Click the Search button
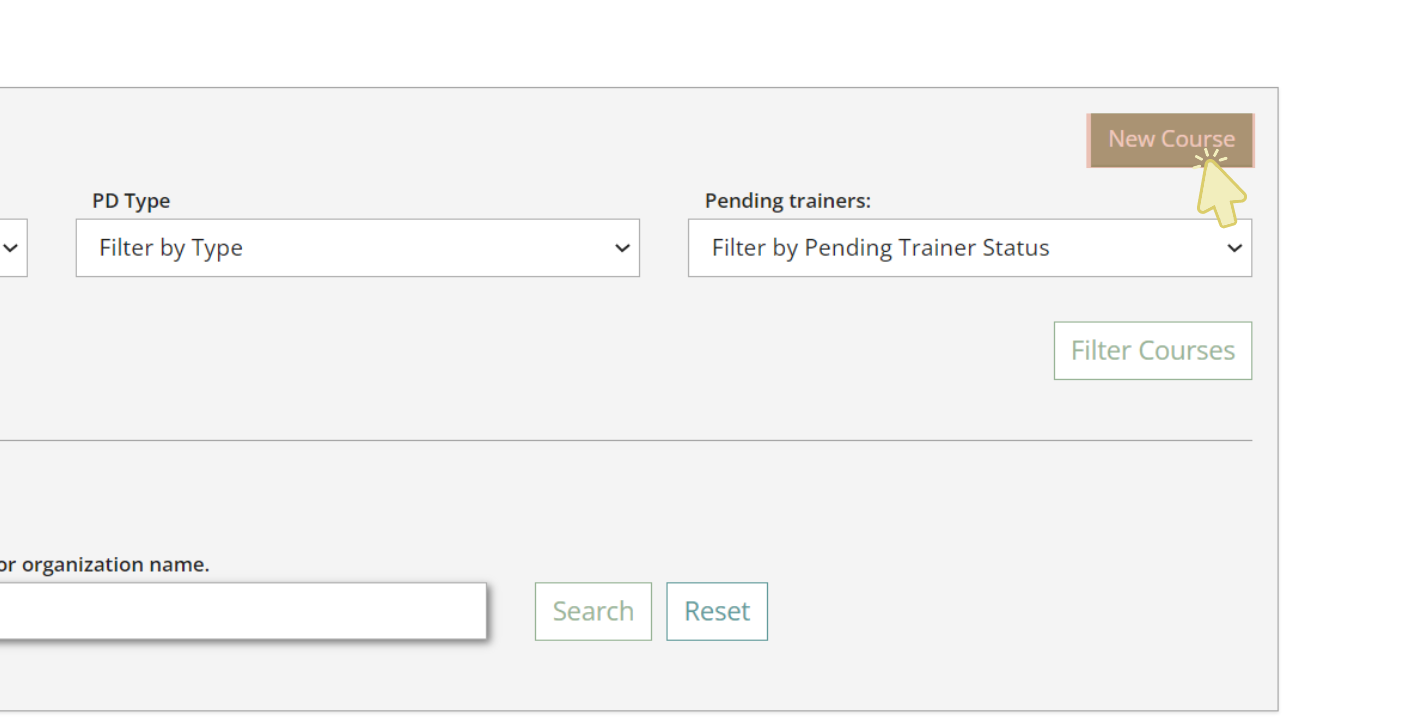1422x727 pixels. click(593, 611)
